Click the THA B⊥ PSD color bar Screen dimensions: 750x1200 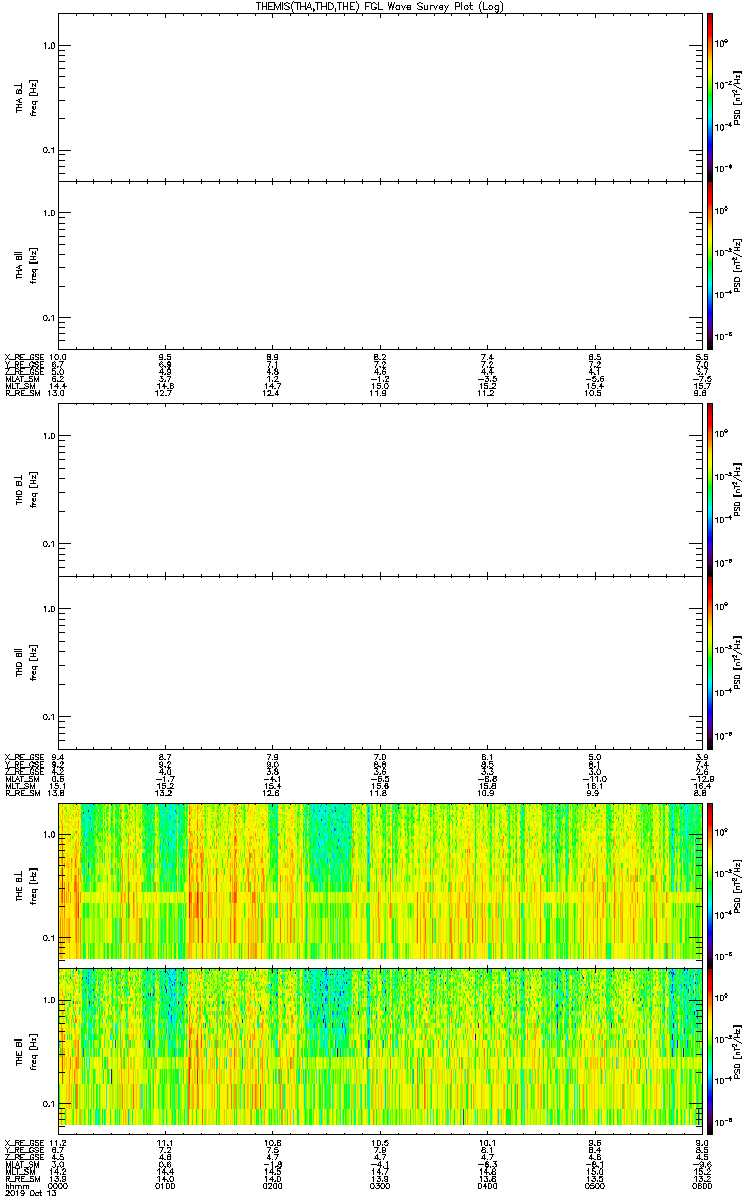[710, 97]
